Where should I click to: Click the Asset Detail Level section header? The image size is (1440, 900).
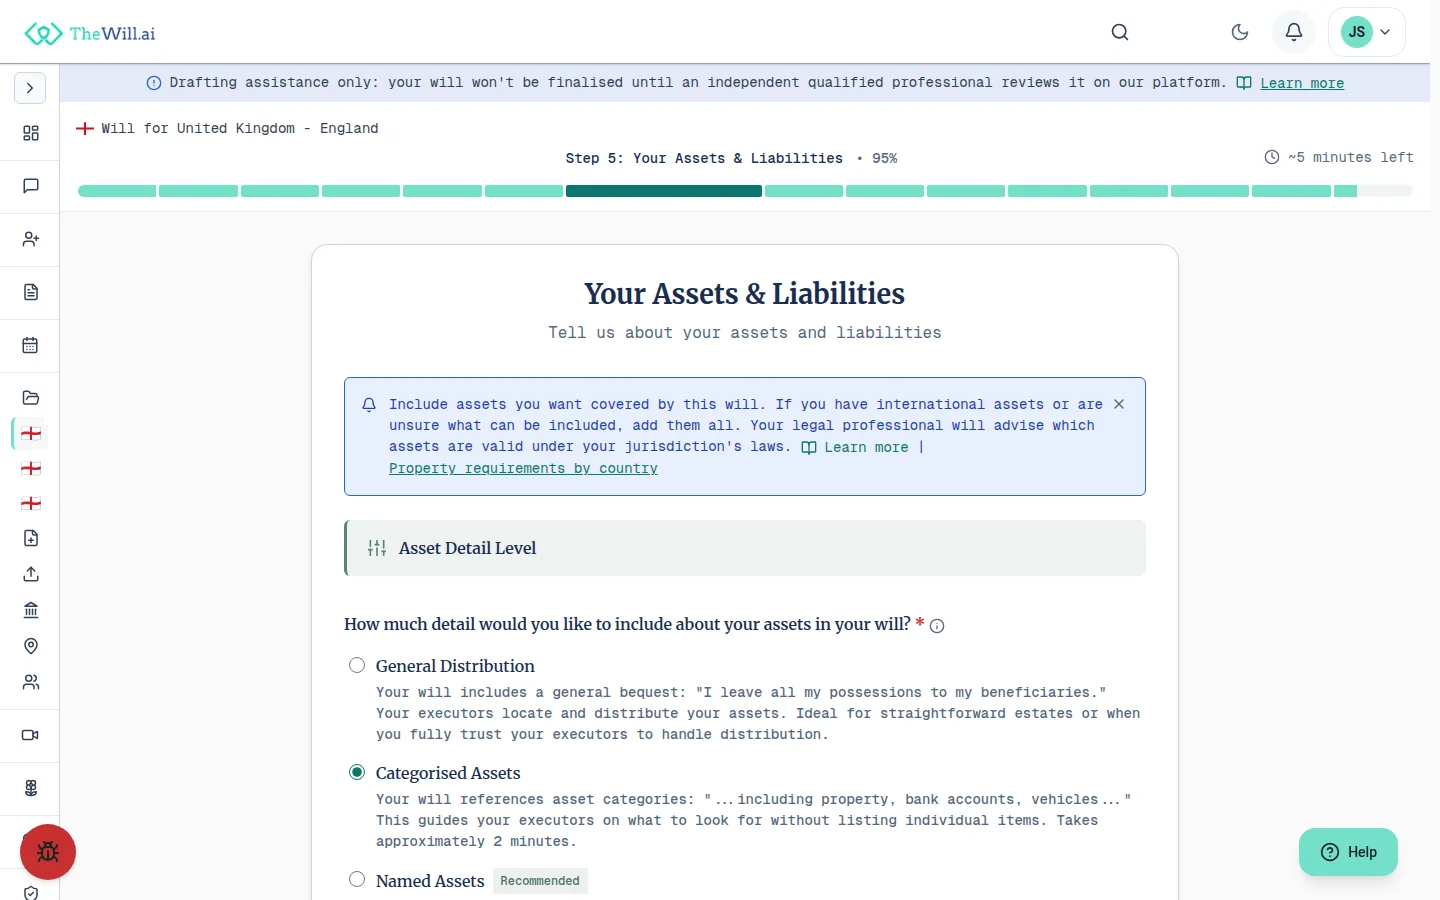click(x=745, y=548)
